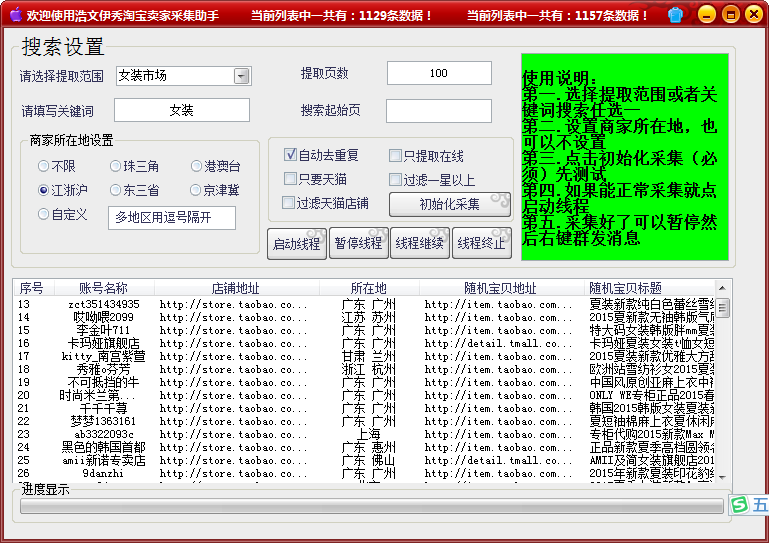The image size is (769, 543).
Task: Click the progress bar under 进度显示
Action: pyautogui.click(x=371, y=506)
